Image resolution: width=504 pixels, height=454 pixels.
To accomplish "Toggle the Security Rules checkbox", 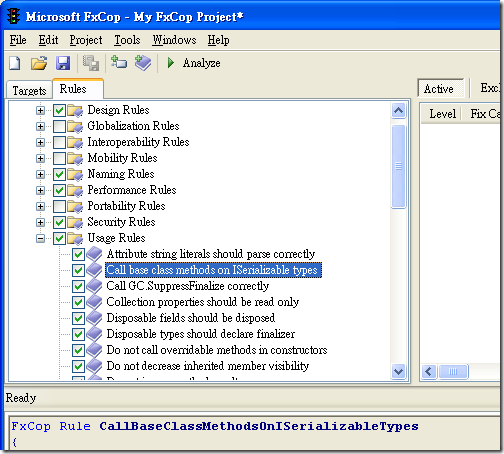I will point(59,222).
